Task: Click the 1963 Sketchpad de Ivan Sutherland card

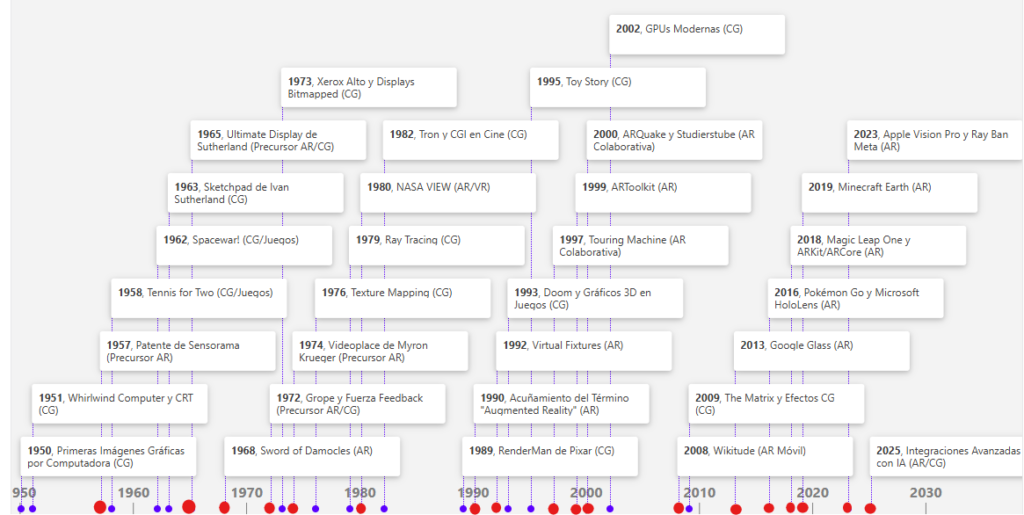Action: (x=255, y=193)
